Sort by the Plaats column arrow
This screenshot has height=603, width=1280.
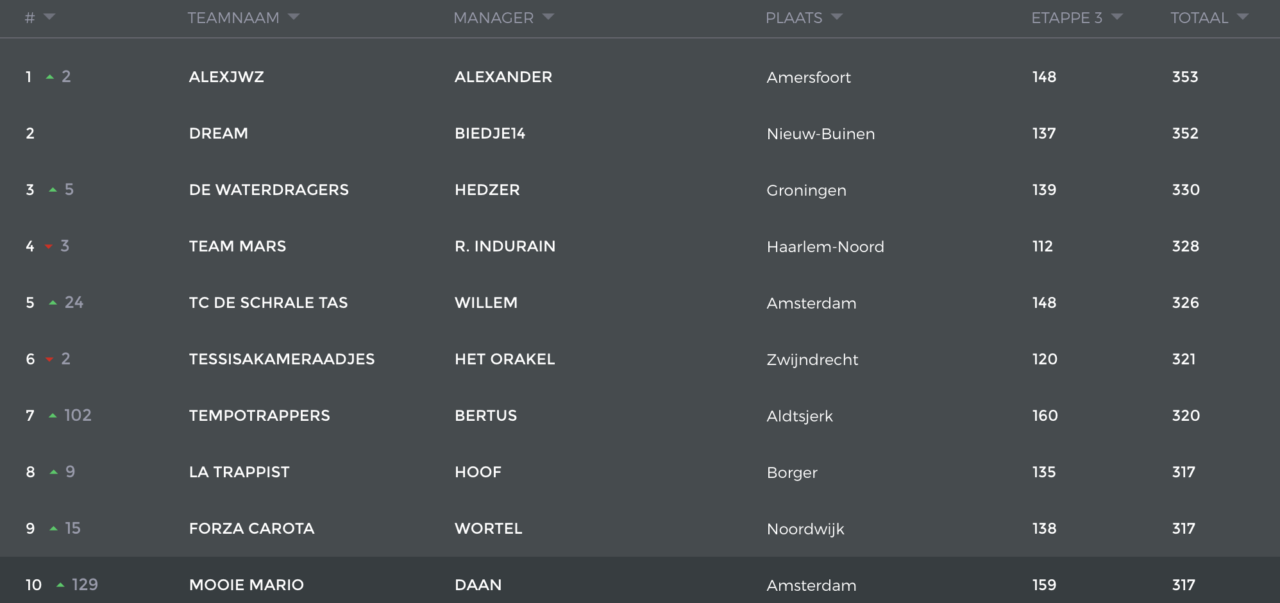click(x=836, y=17)
